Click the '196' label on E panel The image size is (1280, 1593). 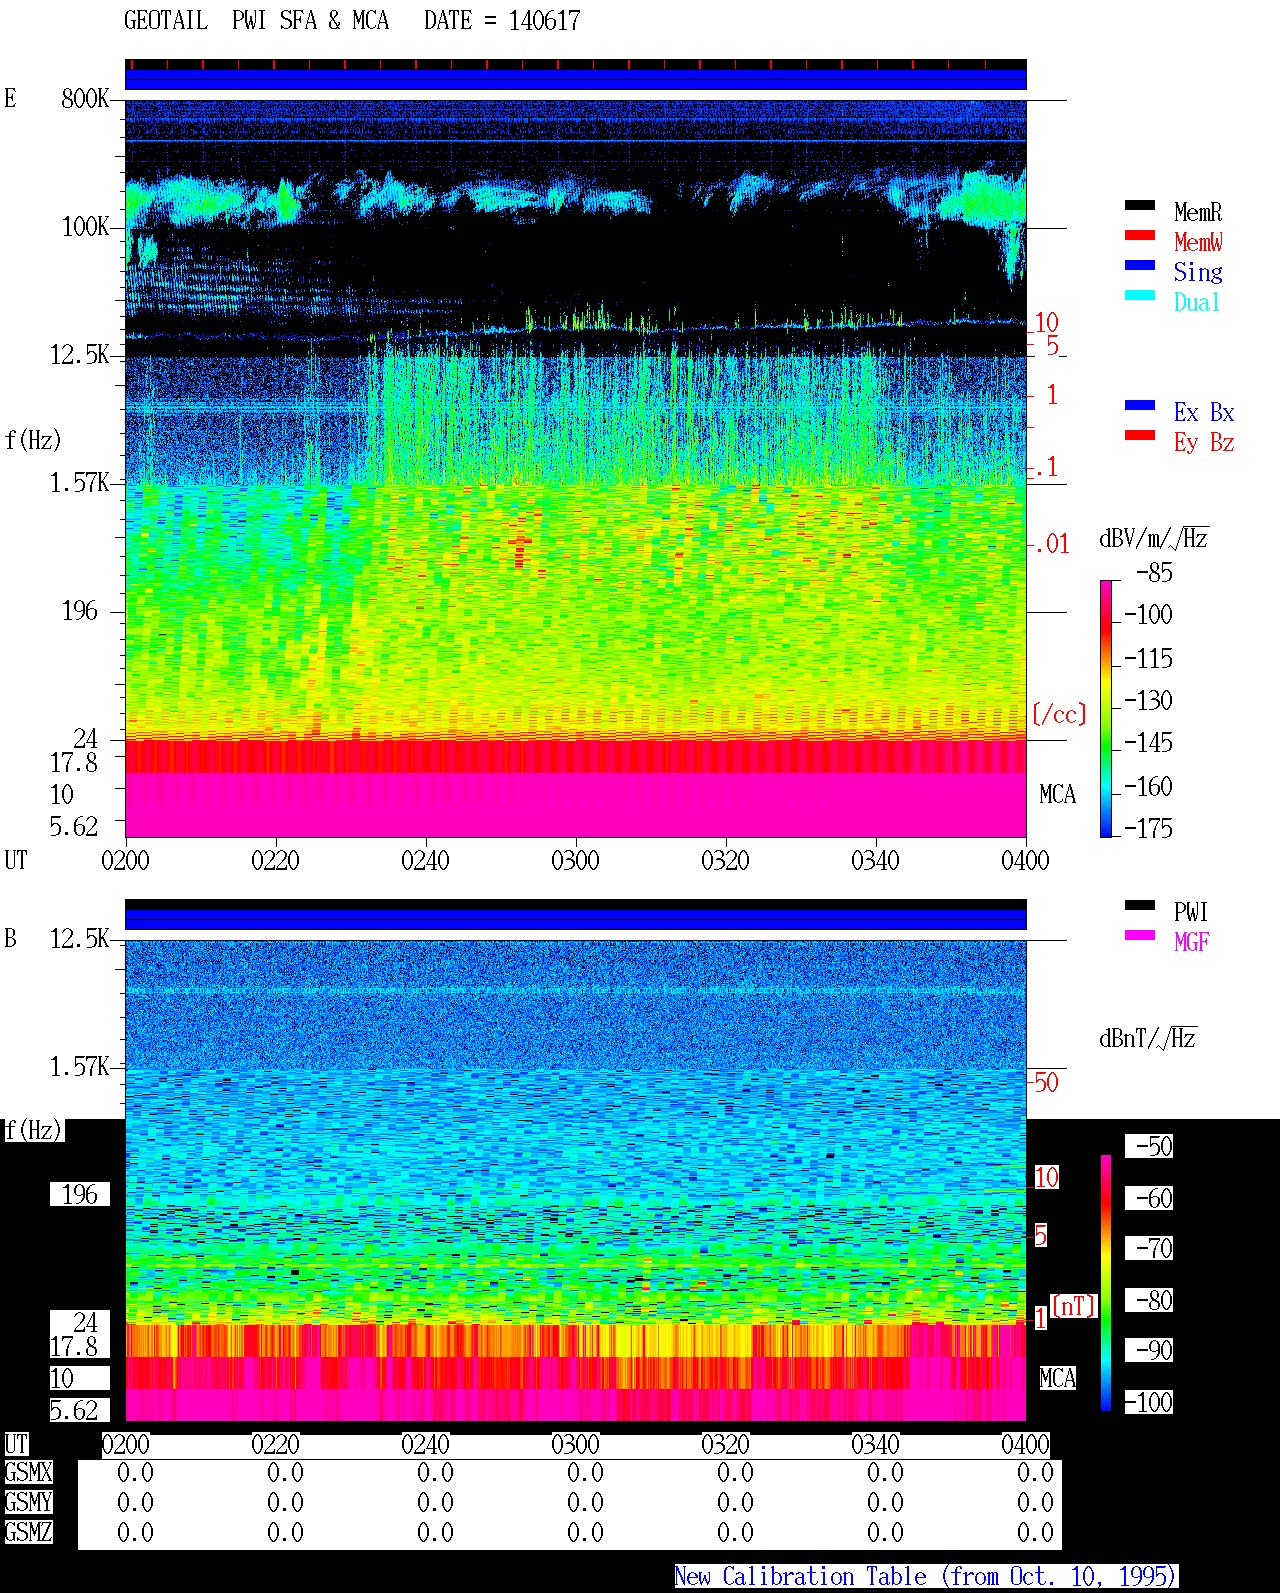click(x=80, y=611)
